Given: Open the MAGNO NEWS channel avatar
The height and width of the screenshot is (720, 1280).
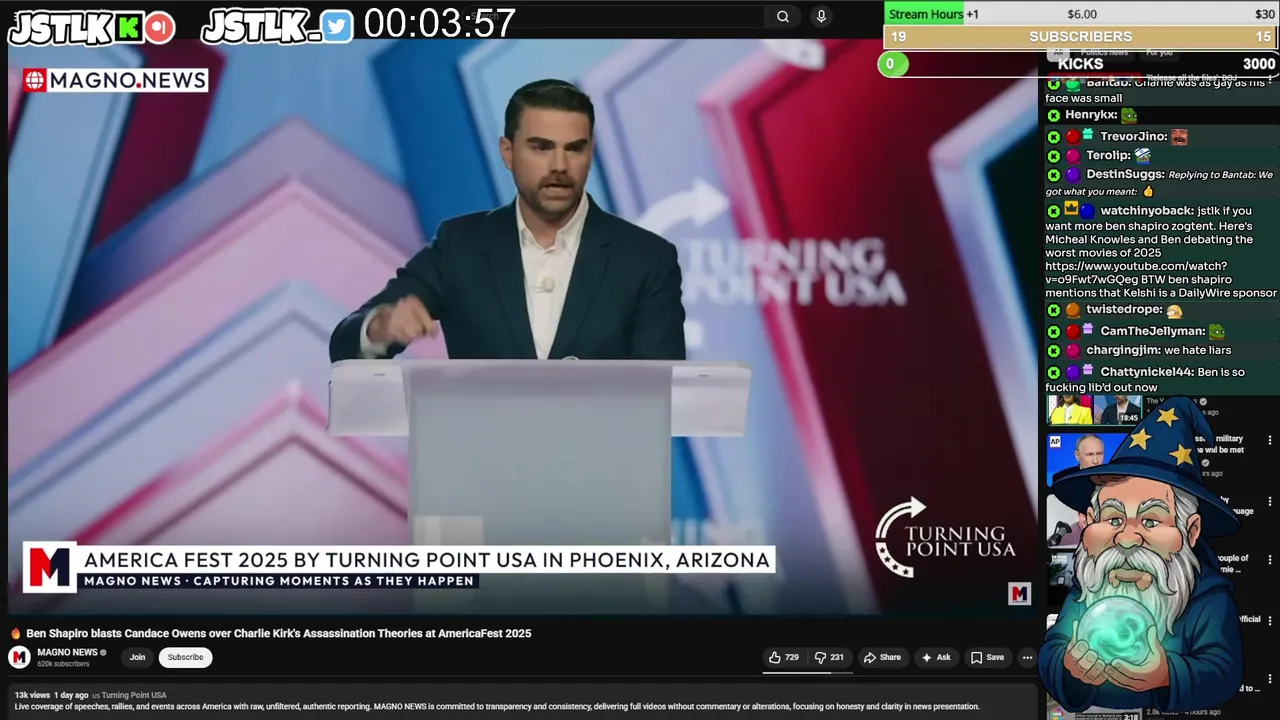Looking at the screenshot, I should 19,657.
